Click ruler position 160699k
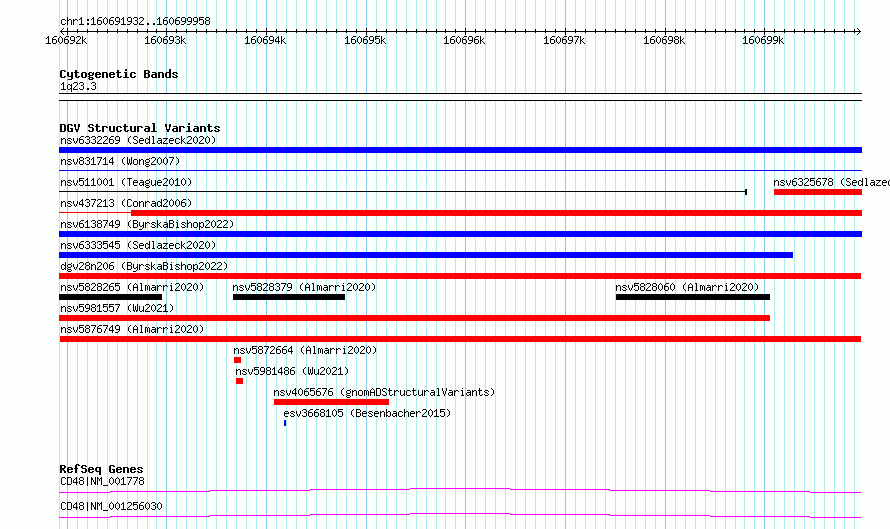 (763, 40)
